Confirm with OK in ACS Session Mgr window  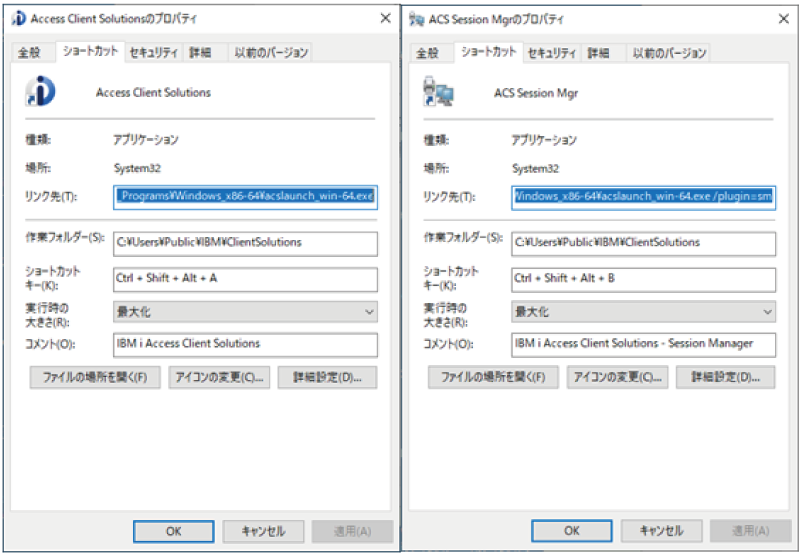[x=572, y=532]
